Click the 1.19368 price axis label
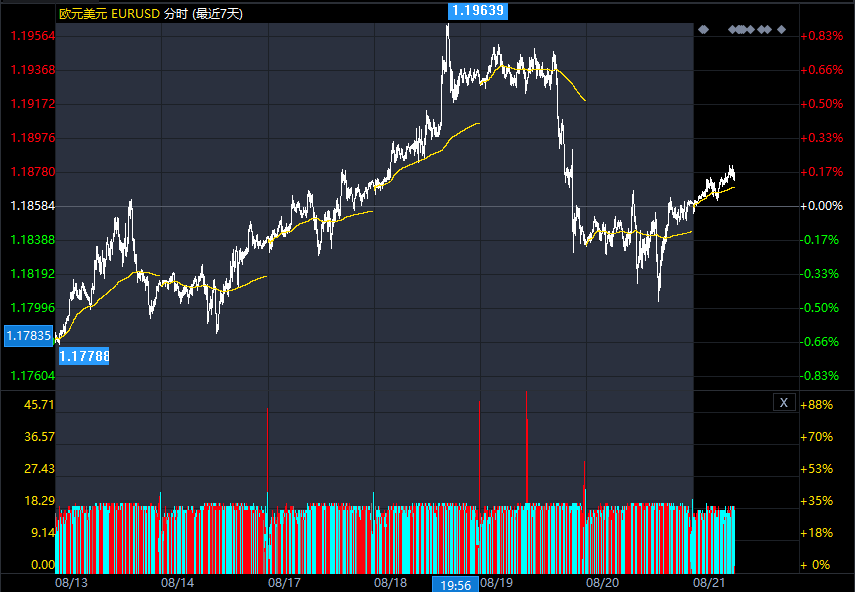Viewport: 855px width, 592px height. point(33,70)
